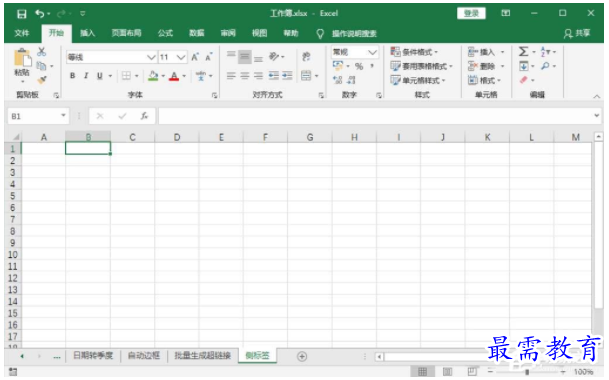Click the Insert Function fx icon
Screen dimensions: 609x380
click(144, 116)
